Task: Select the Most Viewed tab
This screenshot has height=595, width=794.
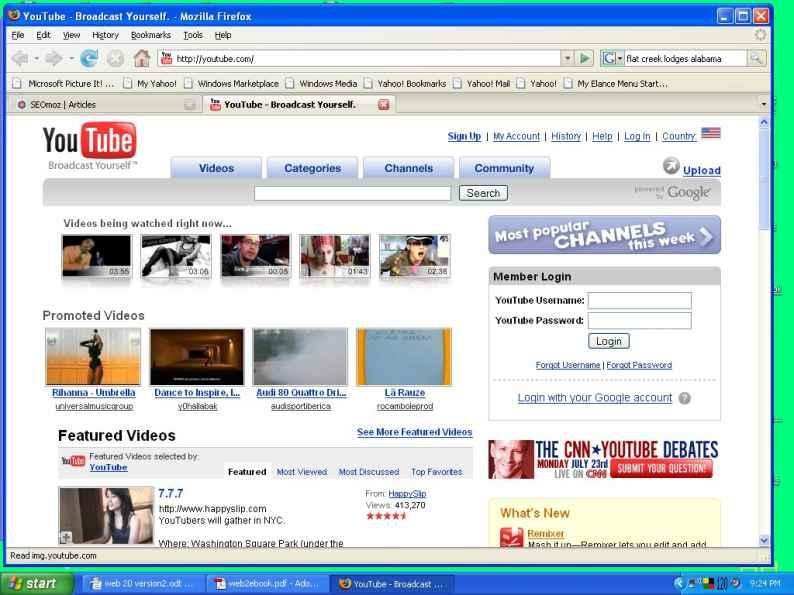Action: 301,472
